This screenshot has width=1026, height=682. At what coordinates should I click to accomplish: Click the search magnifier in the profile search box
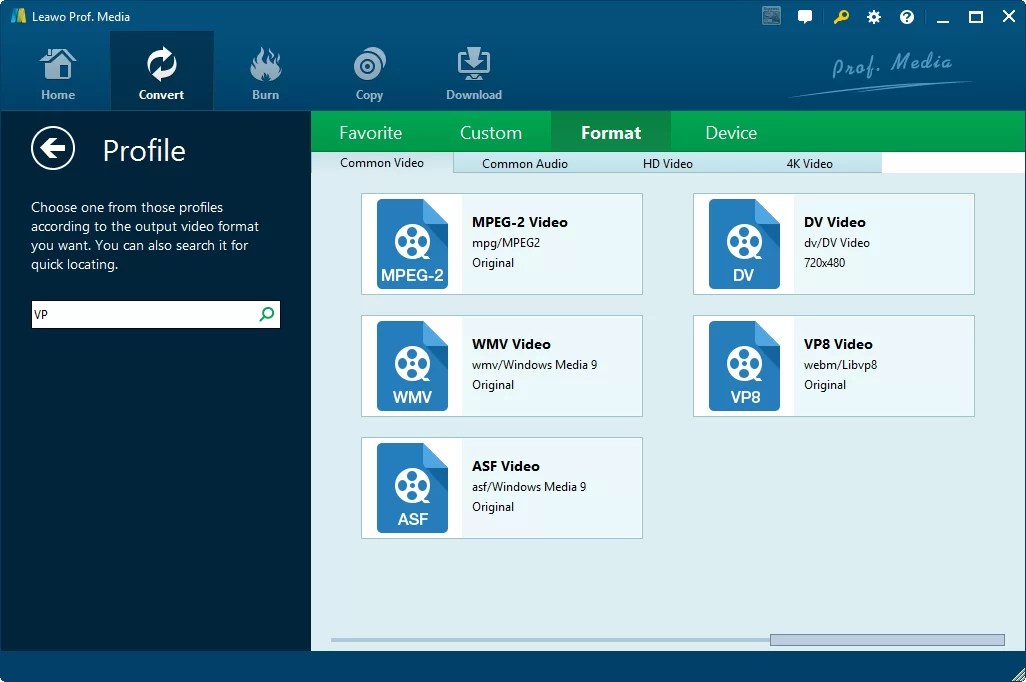tap(265, 314)
